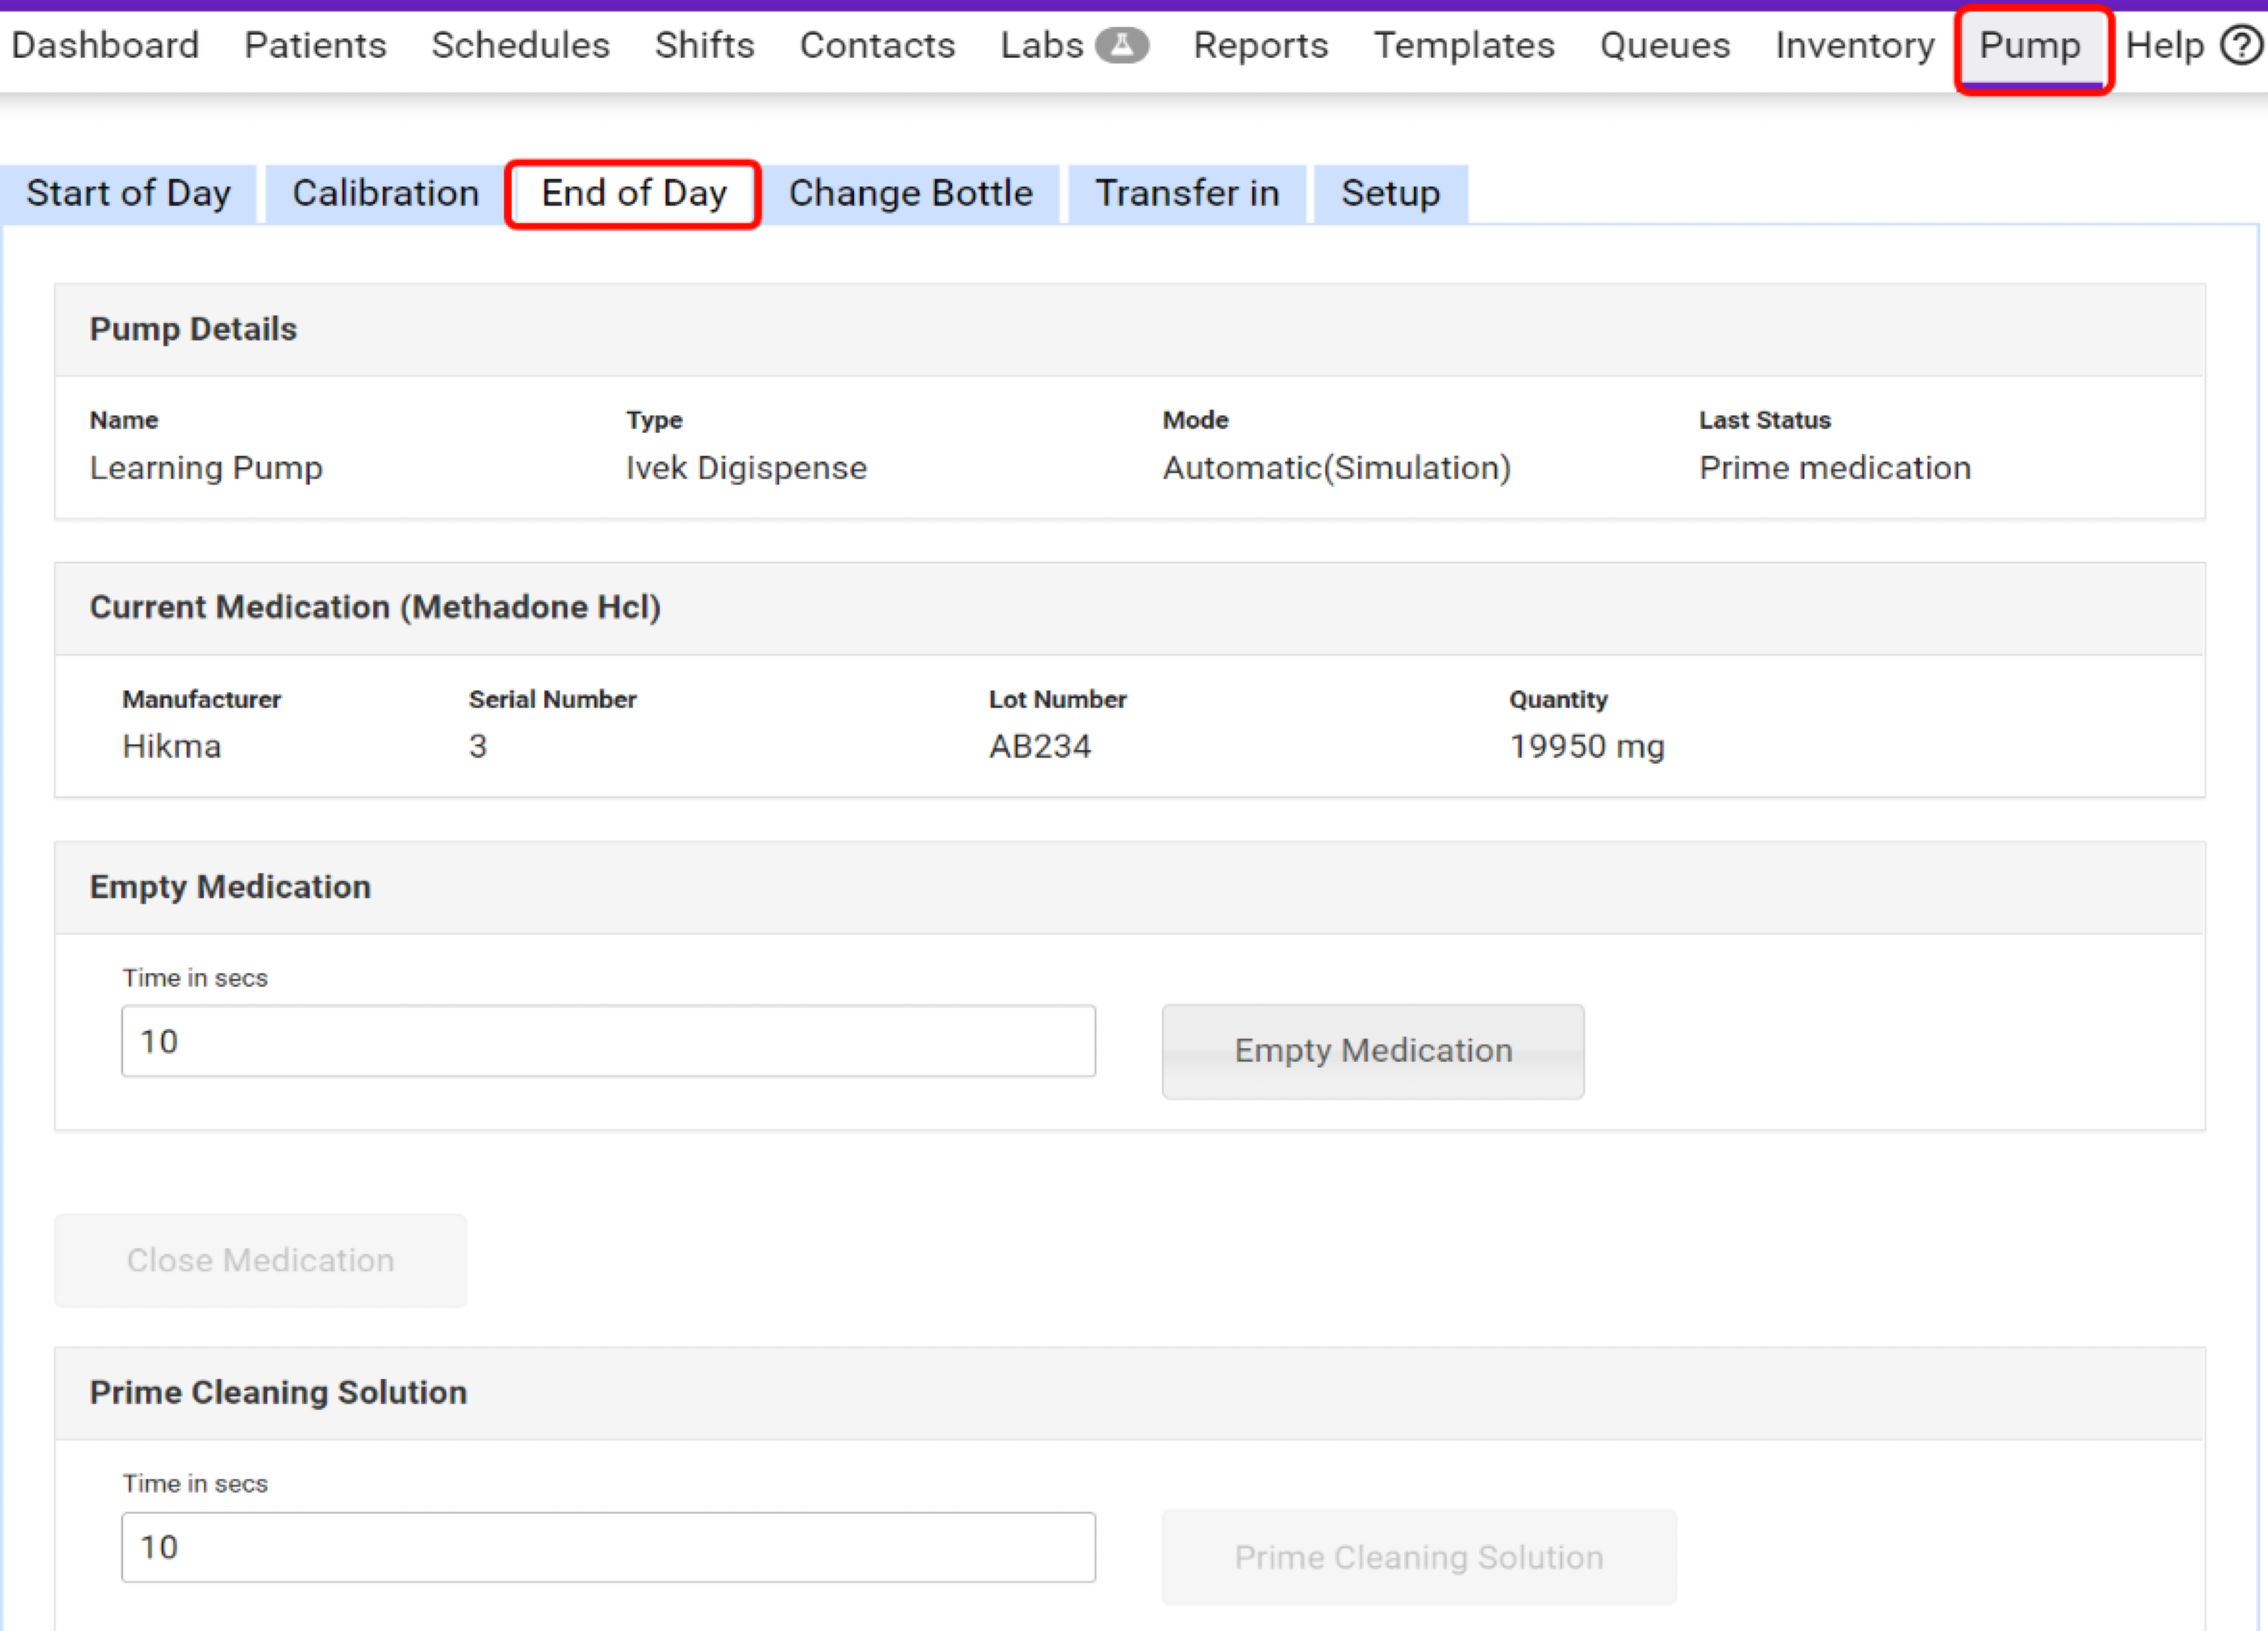Go to Queues in the top navigation
2268x1631 pixels.
pos(1665,45)
